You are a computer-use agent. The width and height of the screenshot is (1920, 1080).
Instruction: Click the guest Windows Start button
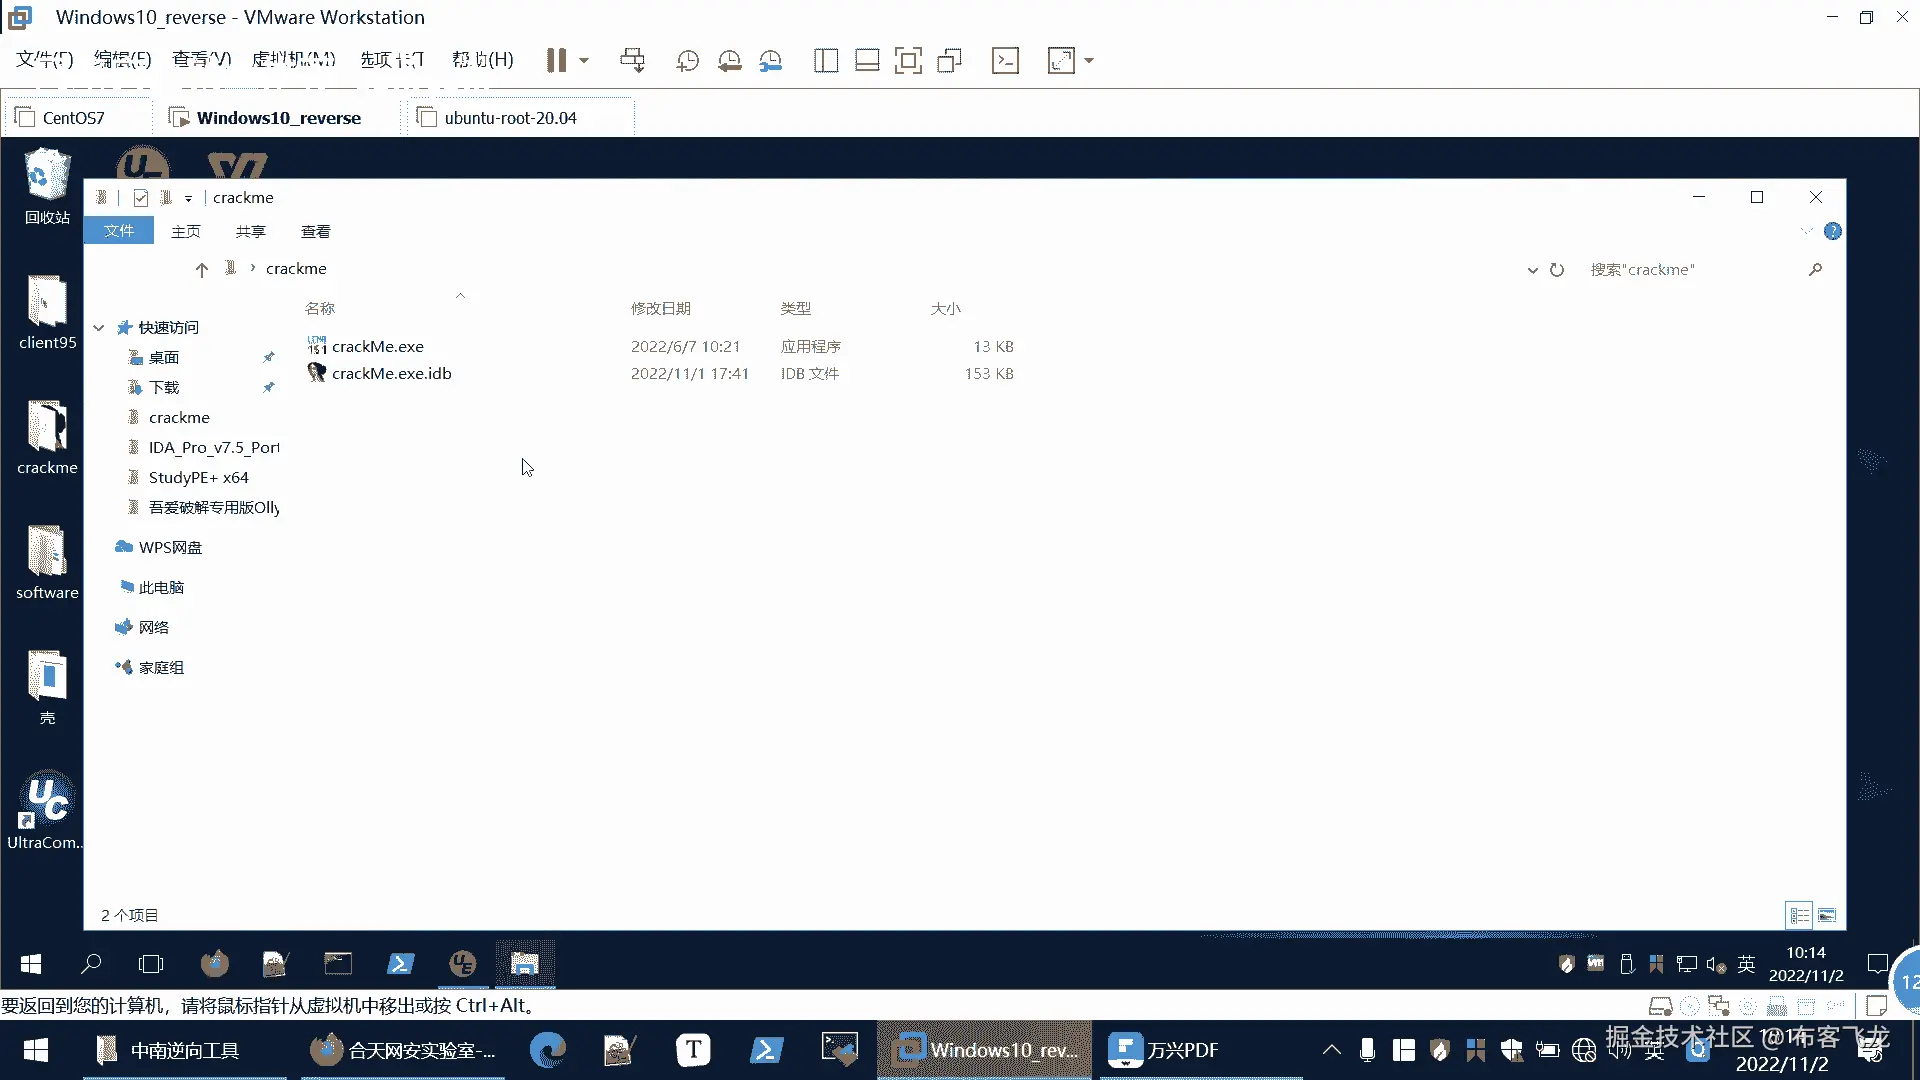tap(31, 963)
